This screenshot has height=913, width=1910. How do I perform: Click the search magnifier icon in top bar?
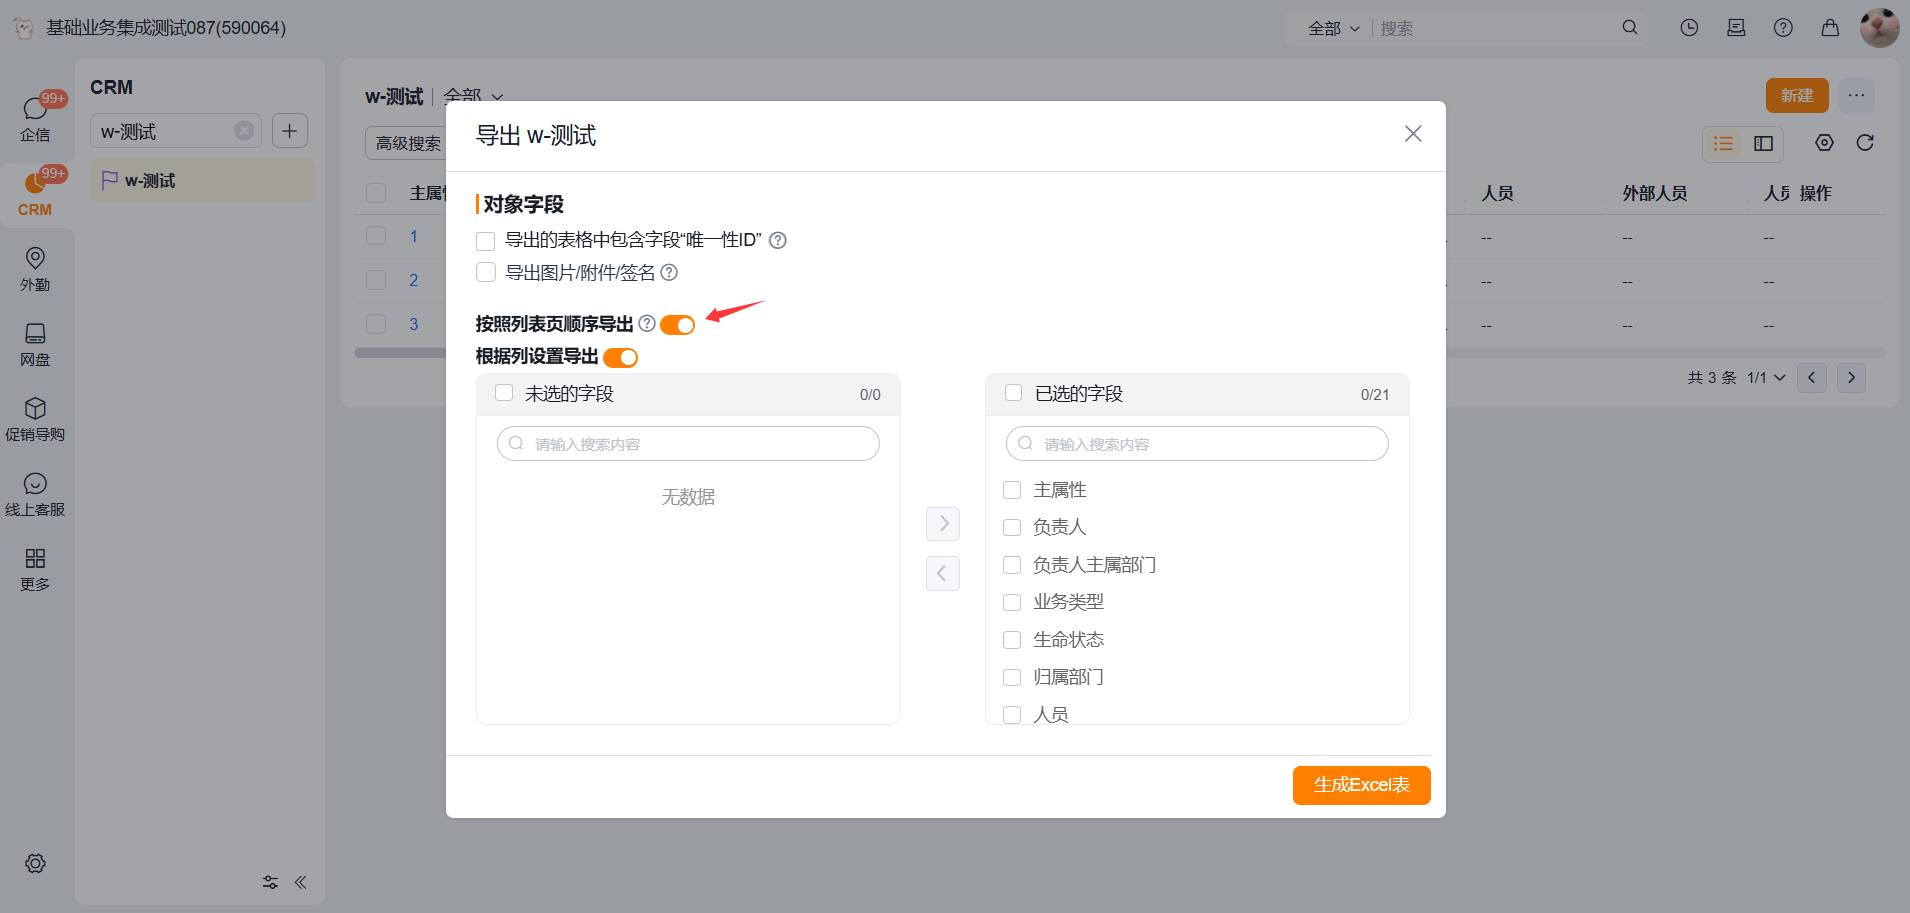click(1630, 28)
